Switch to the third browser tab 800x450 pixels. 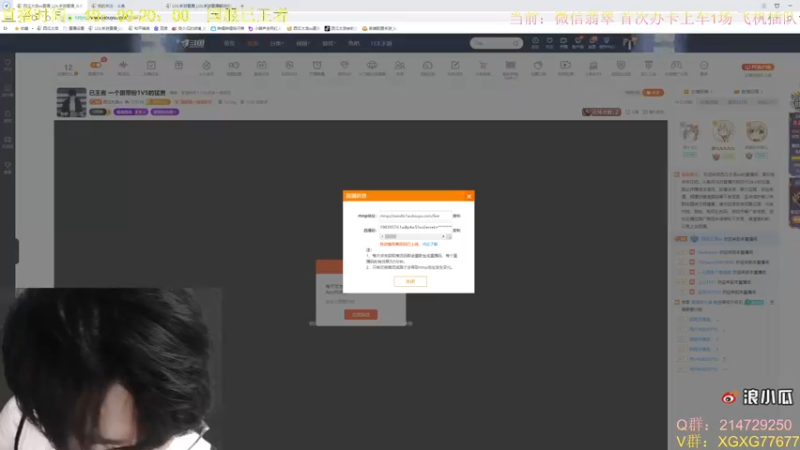[x=200, y=6]
